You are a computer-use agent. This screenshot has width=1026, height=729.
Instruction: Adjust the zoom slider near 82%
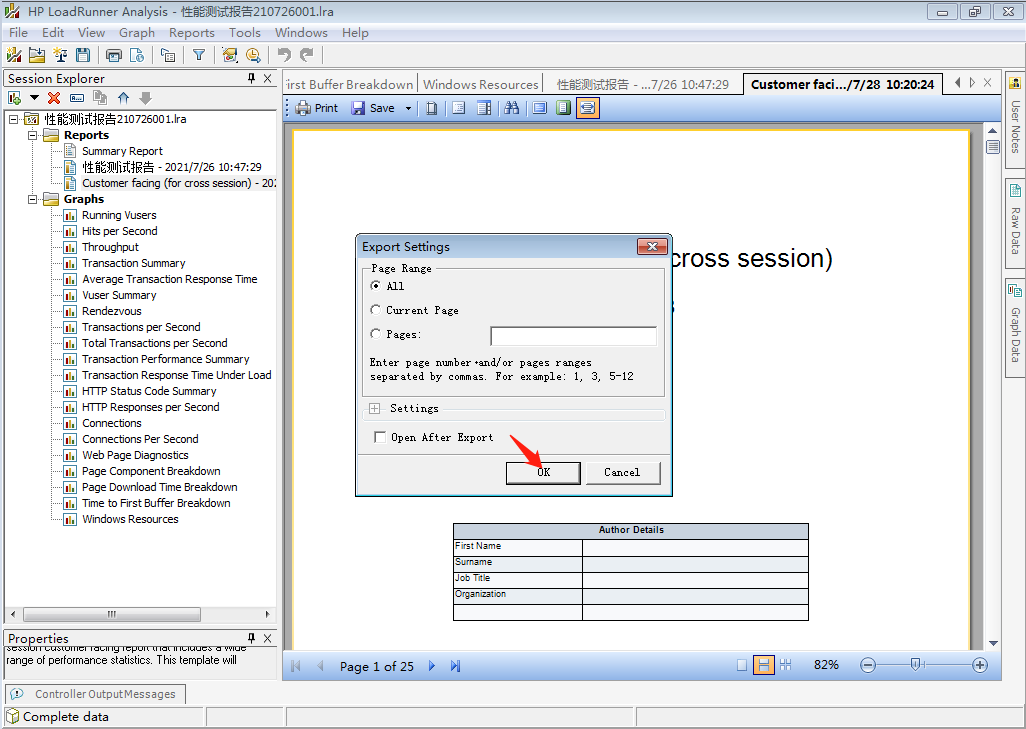[916, 664]
